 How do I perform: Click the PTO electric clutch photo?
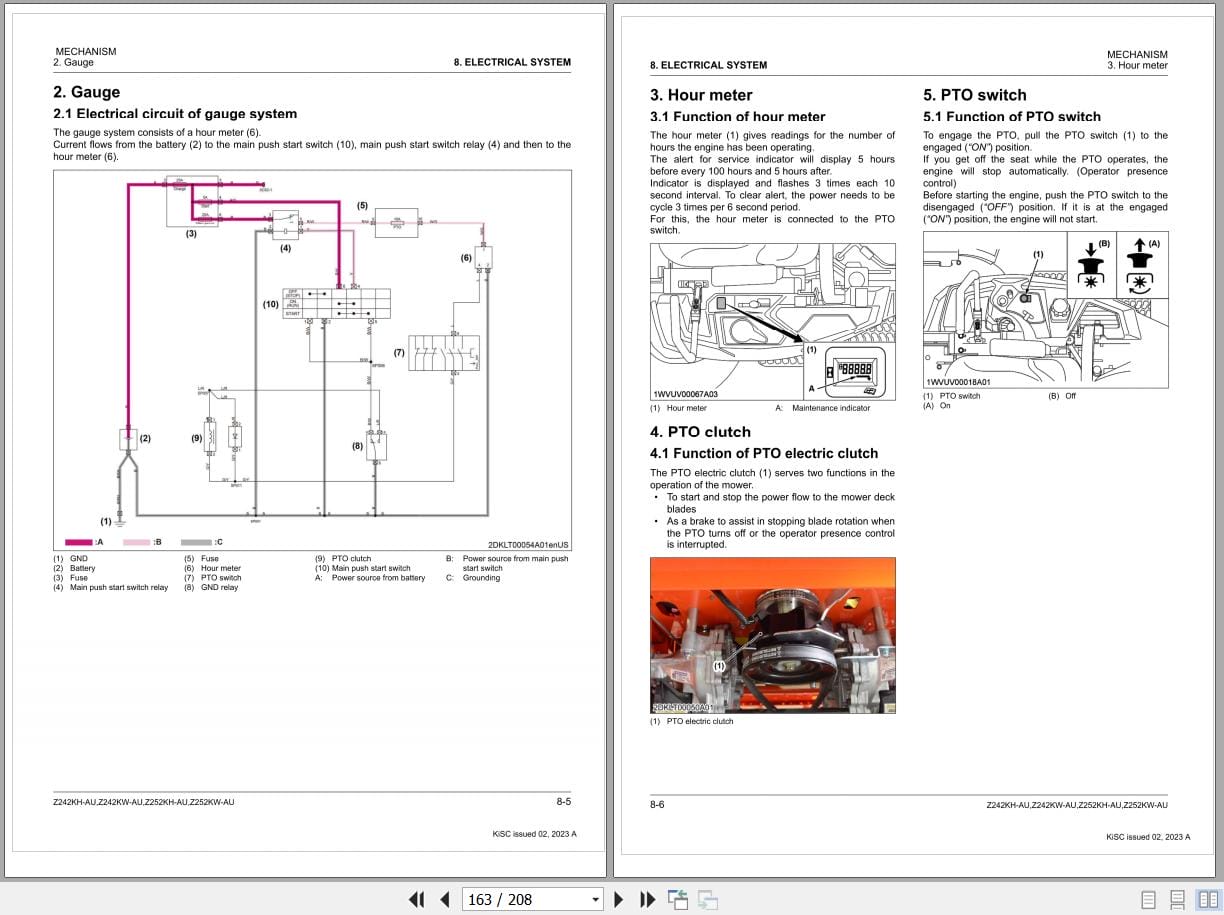[772, 635]
